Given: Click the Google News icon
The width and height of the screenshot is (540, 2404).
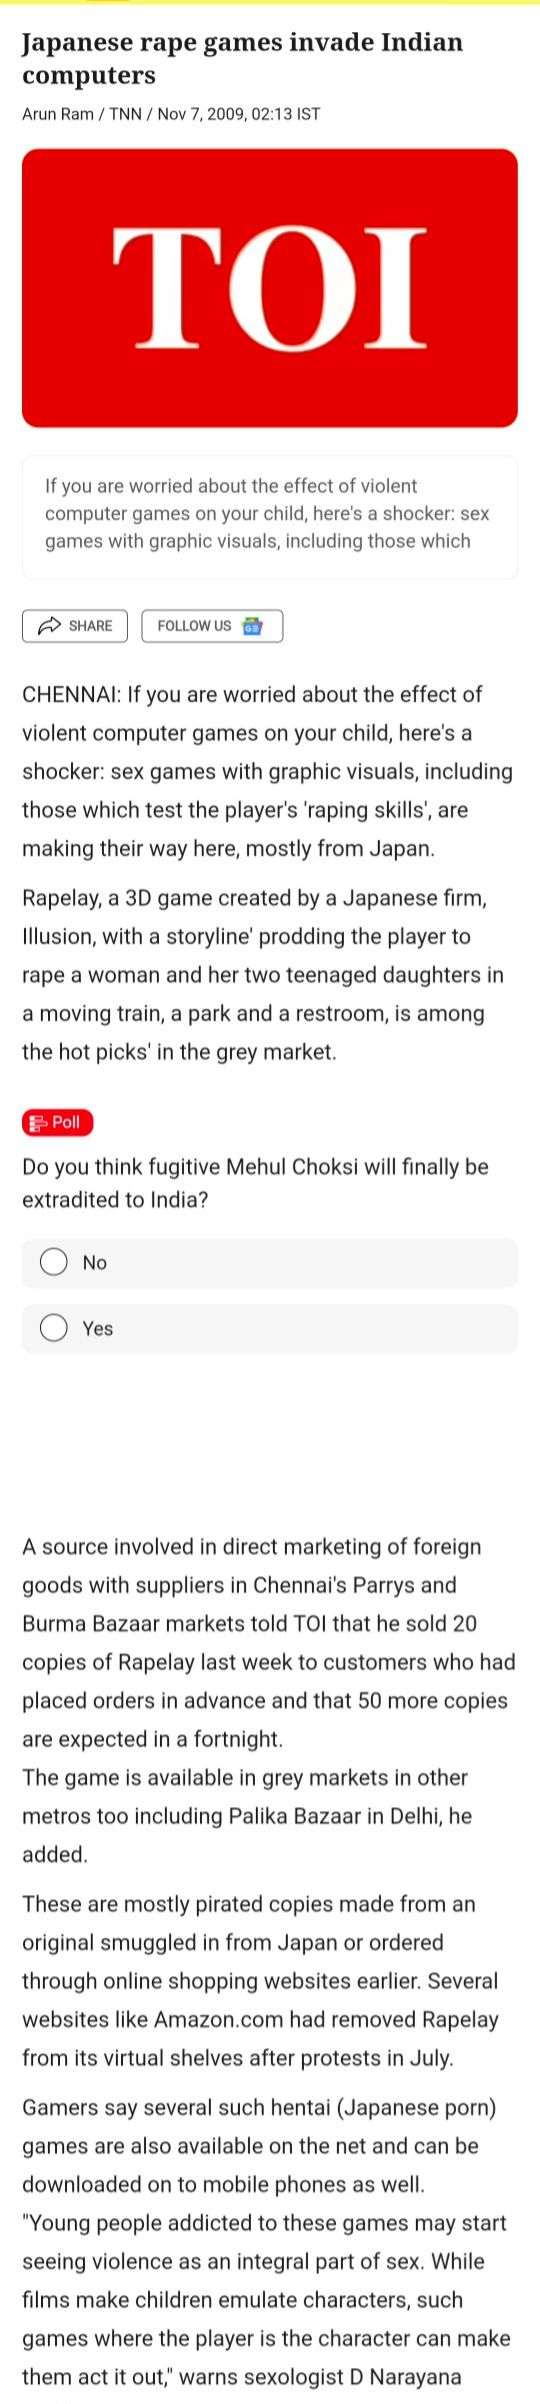Looking at the screenshot, I should 252,626.
